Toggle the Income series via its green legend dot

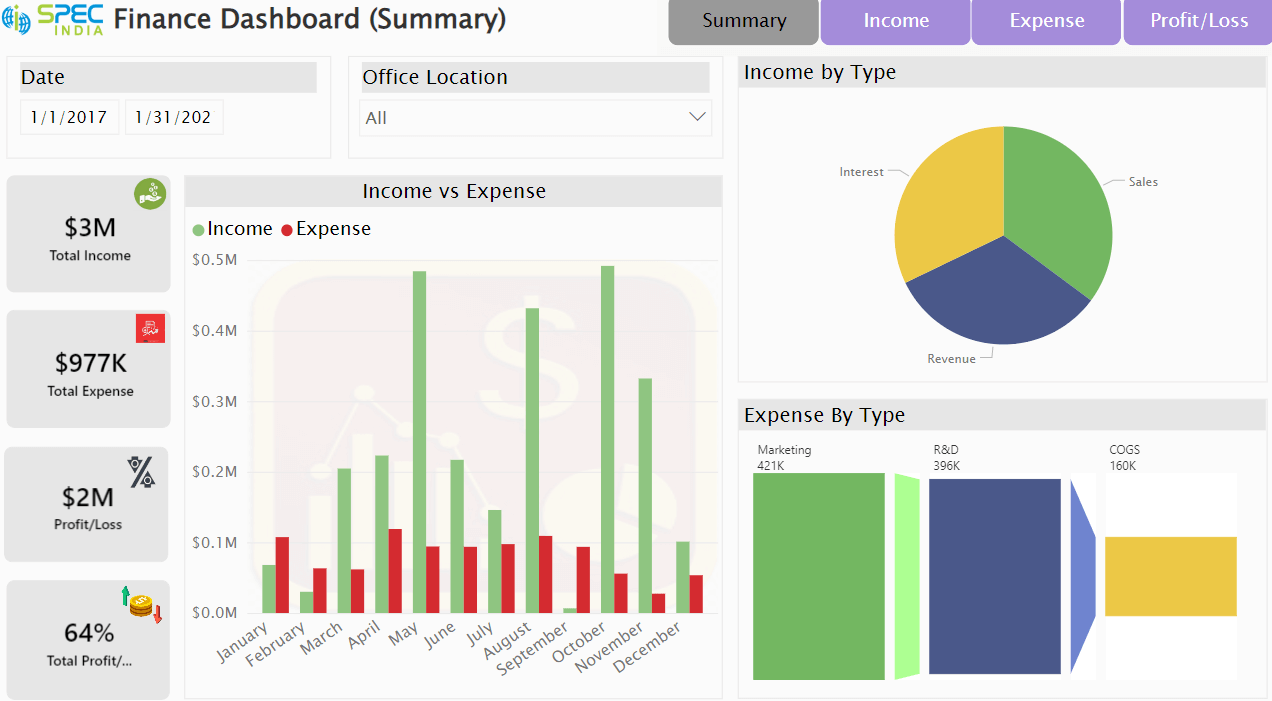[197, 228]
